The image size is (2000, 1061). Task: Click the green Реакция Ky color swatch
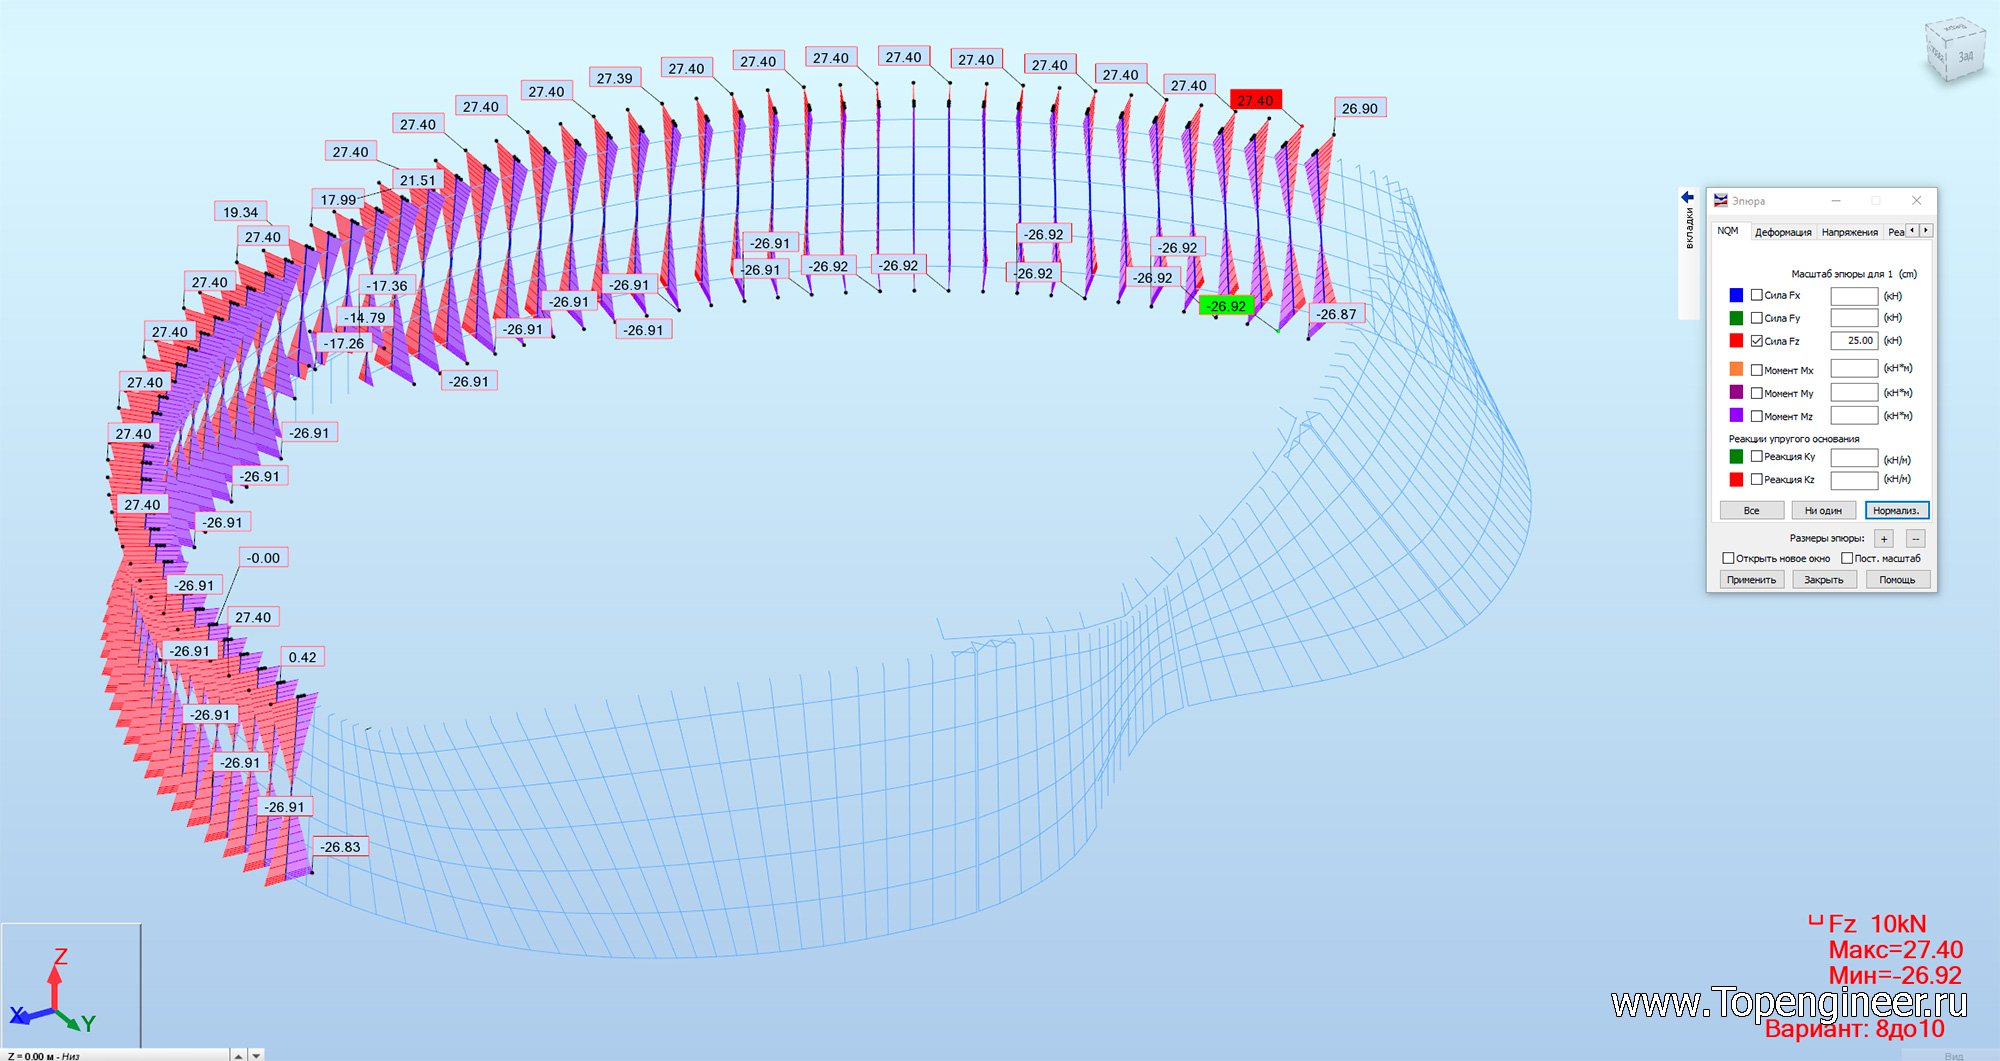pos(1736,456)
